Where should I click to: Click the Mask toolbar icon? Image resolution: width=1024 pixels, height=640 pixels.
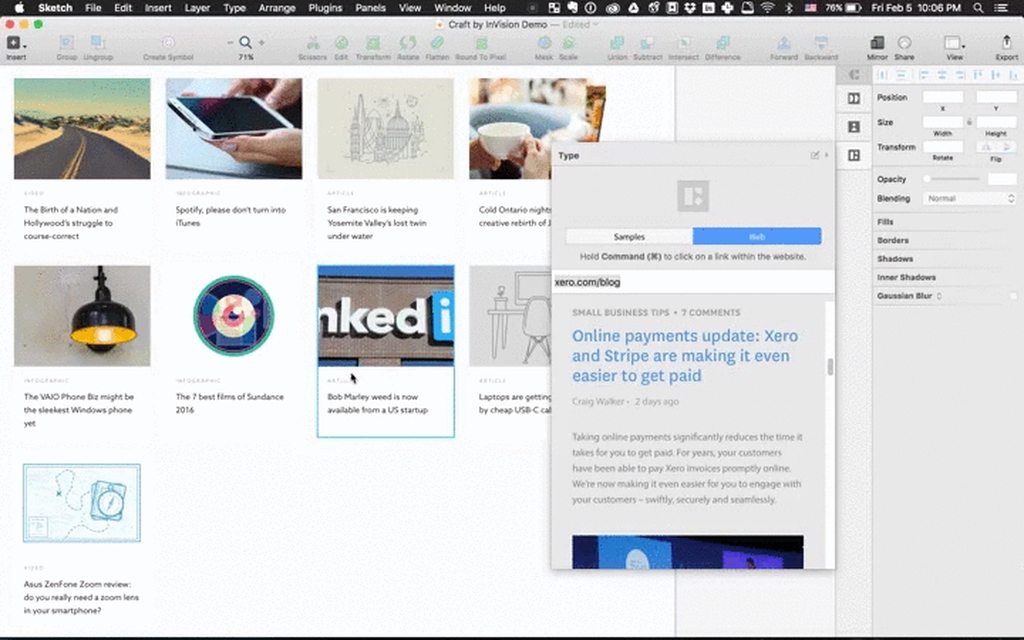543,43
